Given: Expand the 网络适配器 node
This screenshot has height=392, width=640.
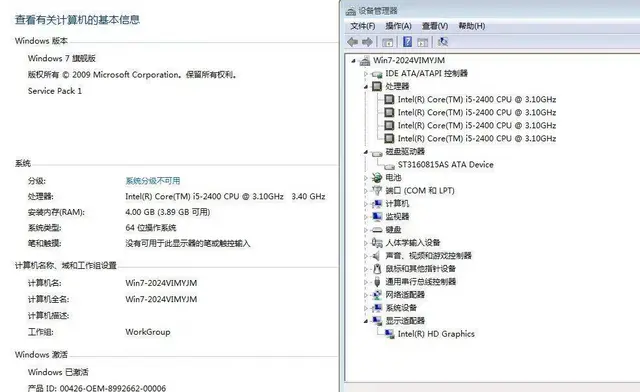Looking at the screenshot, I should click(x=366, y=295).
